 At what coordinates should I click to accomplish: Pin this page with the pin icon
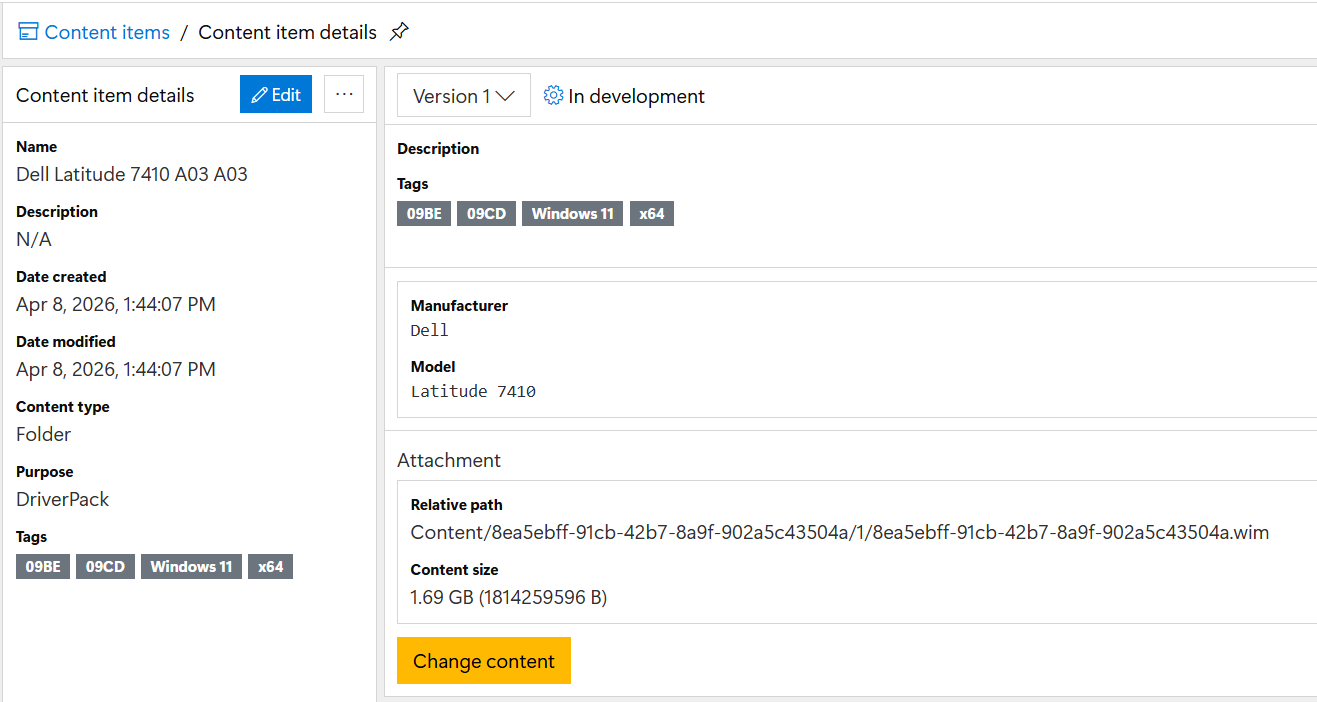399,32
